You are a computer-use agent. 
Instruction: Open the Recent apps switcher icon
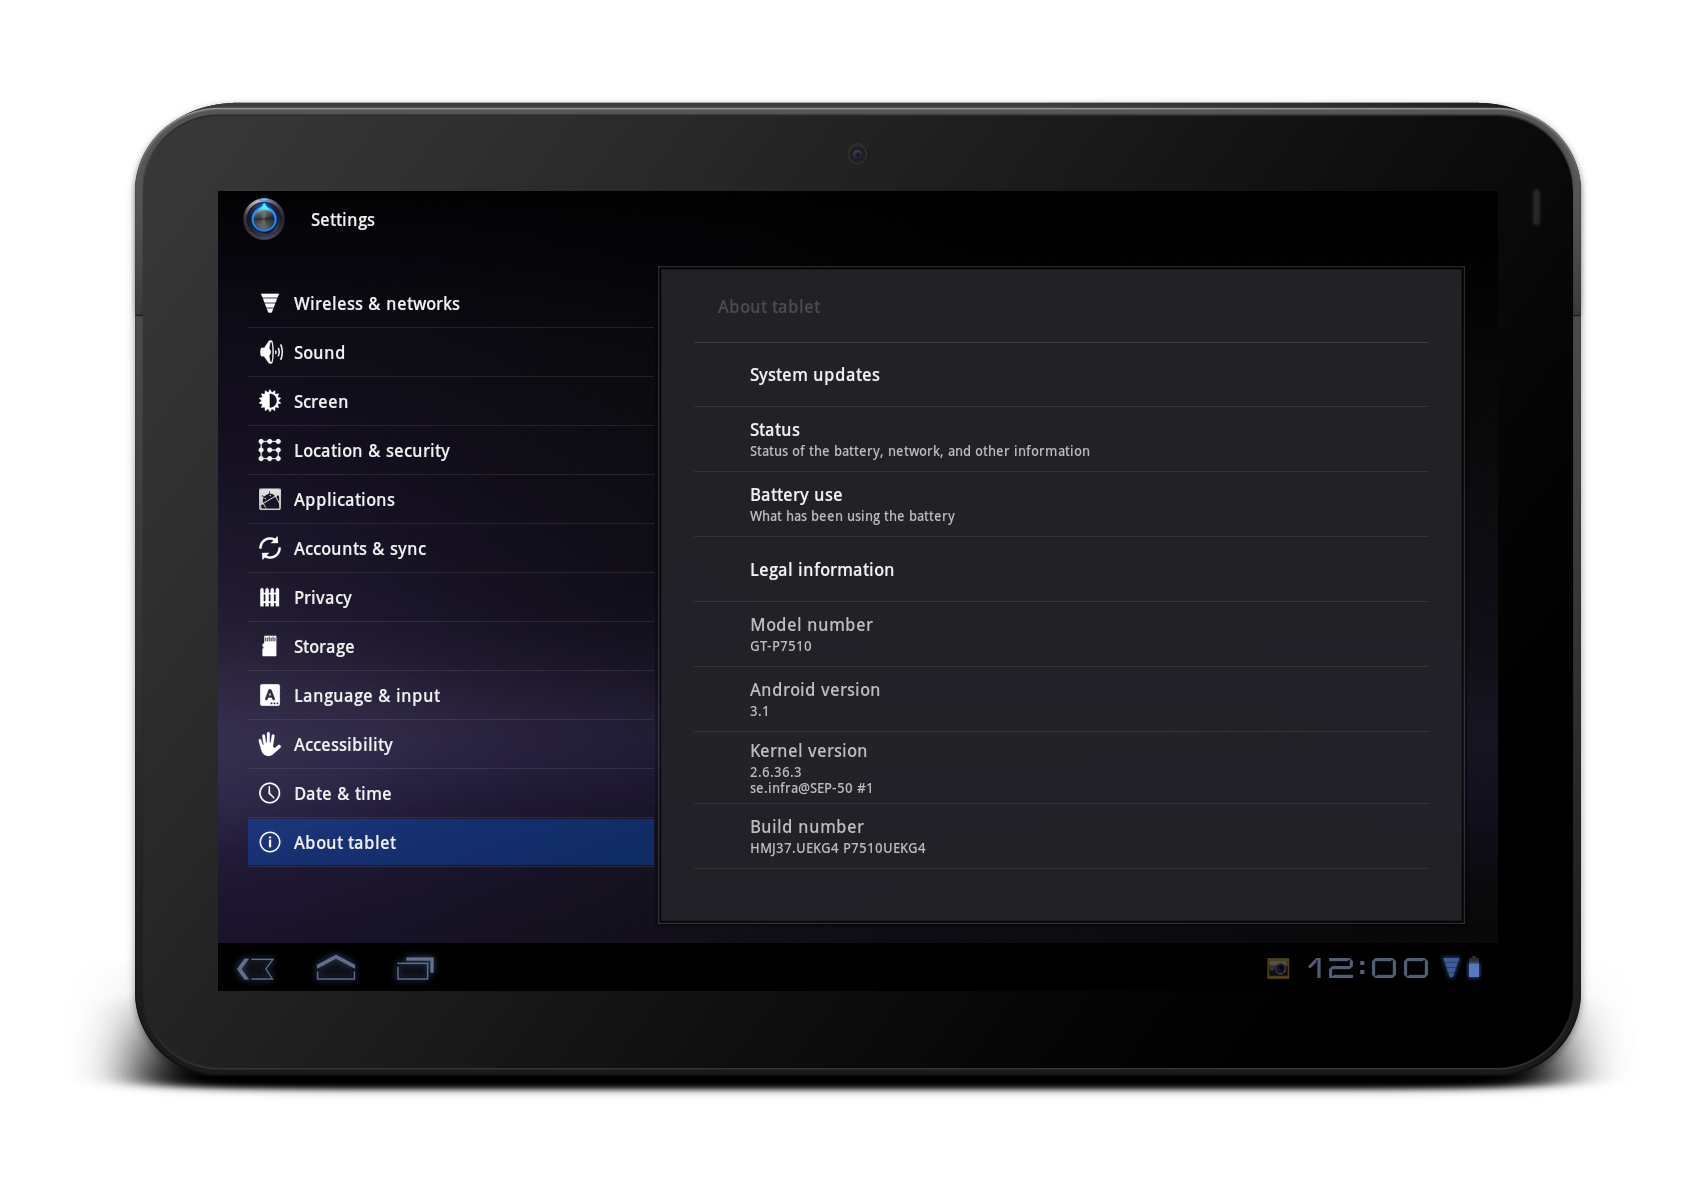pyautogui.click(x=413, y=967)
